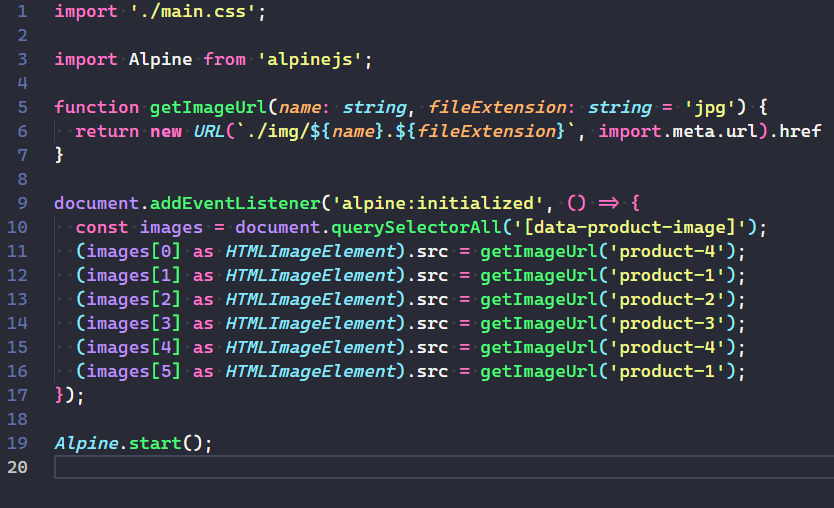
Task: Click the 'product-2' string in line 13
Action: [668, 299]
